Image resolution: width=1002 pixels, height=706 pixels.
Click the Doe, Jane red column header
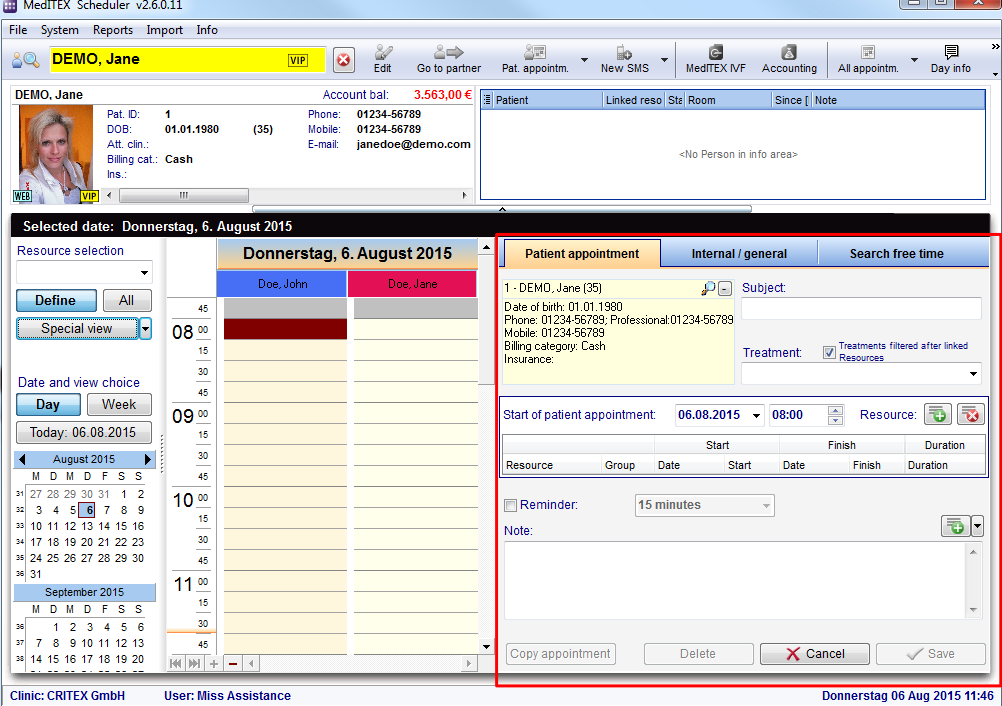pos(412,284)
